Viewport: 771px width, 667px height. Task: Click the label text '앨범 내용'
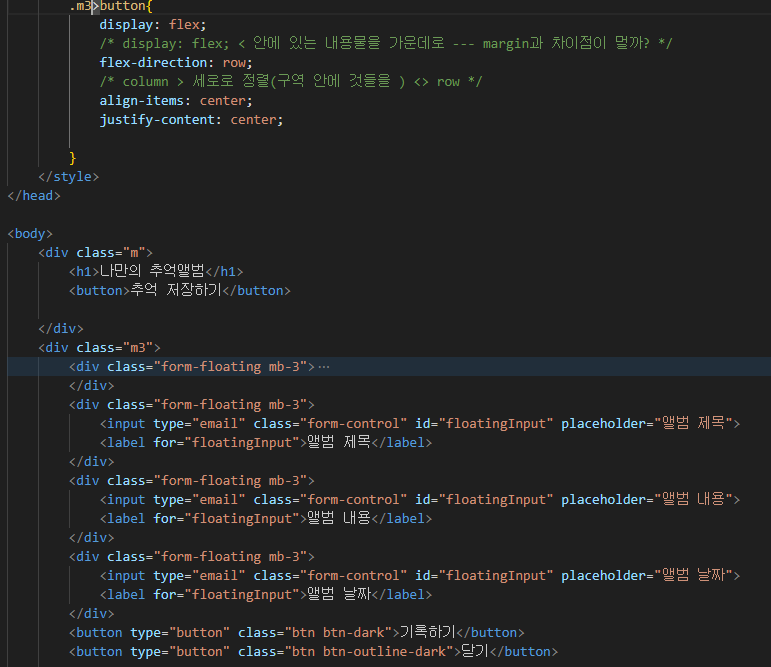pos(339,518)
